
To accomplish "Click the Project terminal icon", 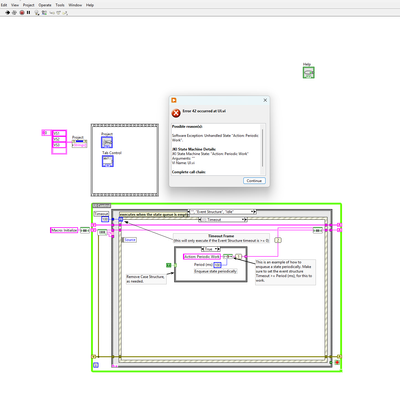I will tap(107, 142).
